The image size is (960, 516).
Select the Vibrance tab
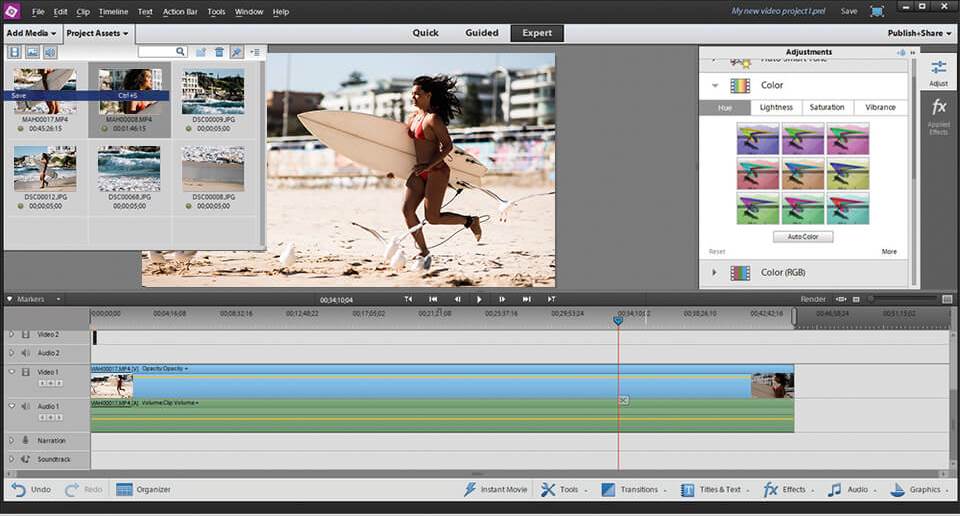pos(880,107)
